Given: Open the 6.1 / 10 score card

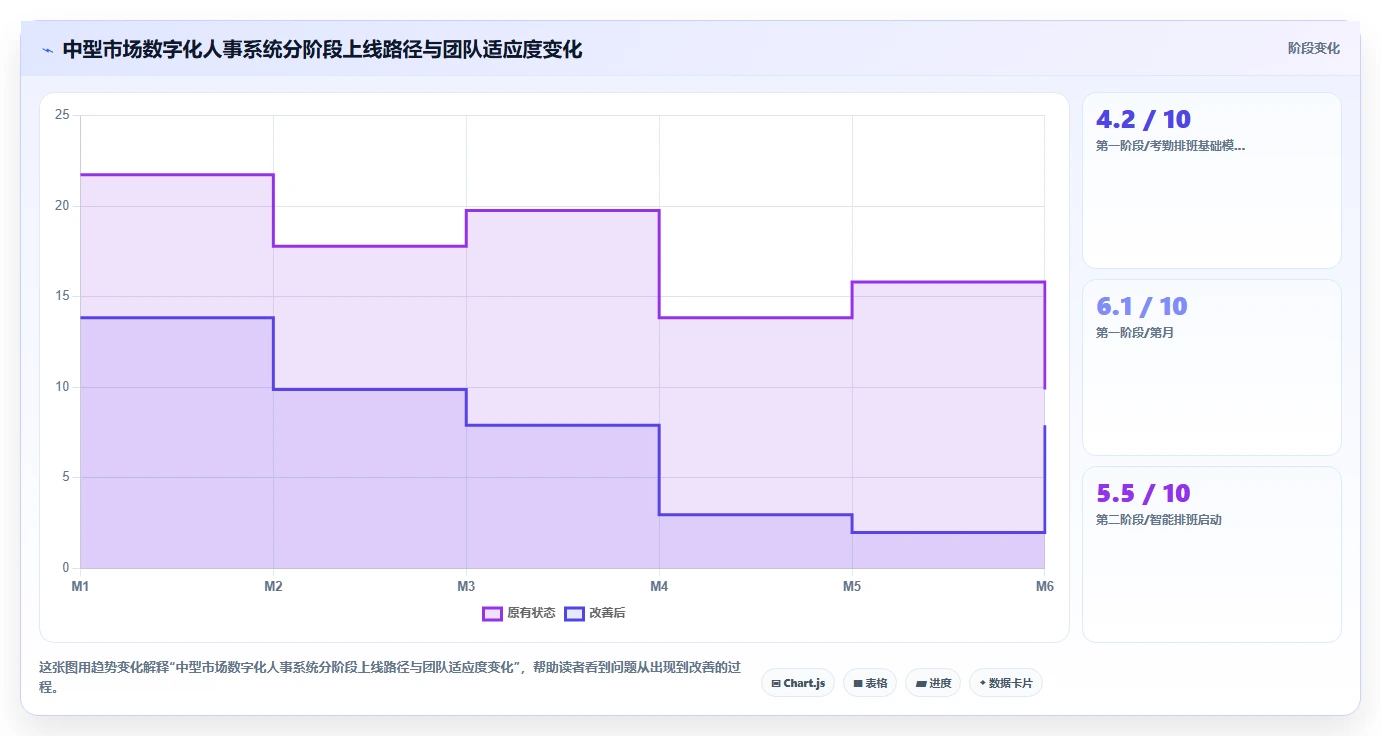Looking at the screenshot, I should coord(1212,368).
